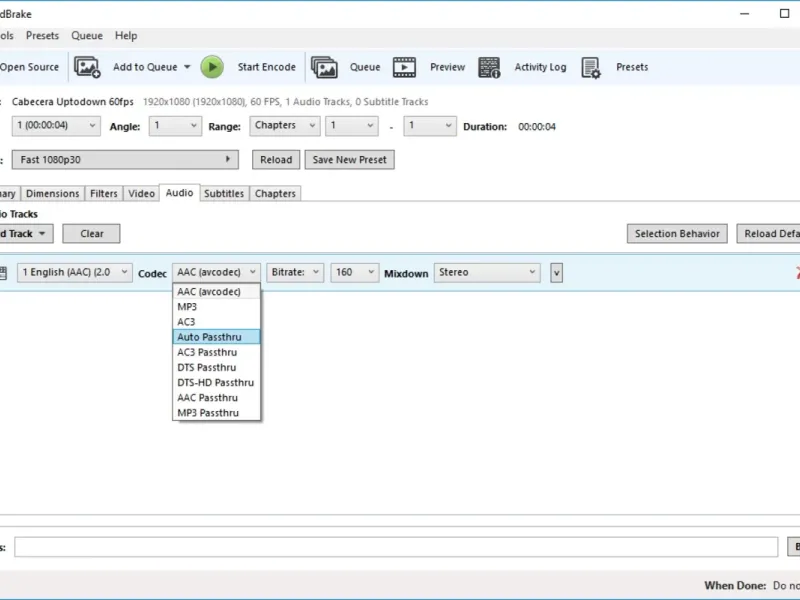
Task: Expand the Range Chapters combo box
Action: 285,126
